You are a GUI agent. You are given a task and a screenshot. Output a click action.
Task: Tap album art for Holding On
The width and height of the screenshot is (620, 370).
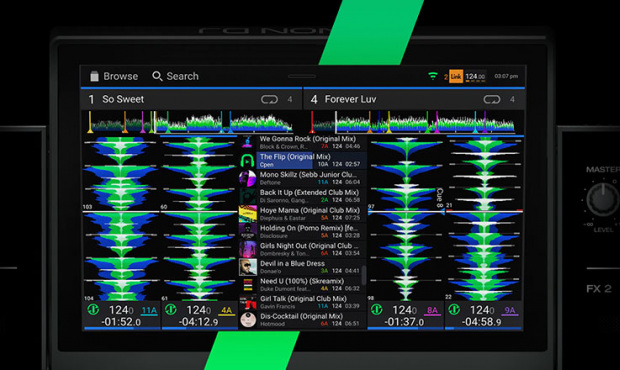248,232
